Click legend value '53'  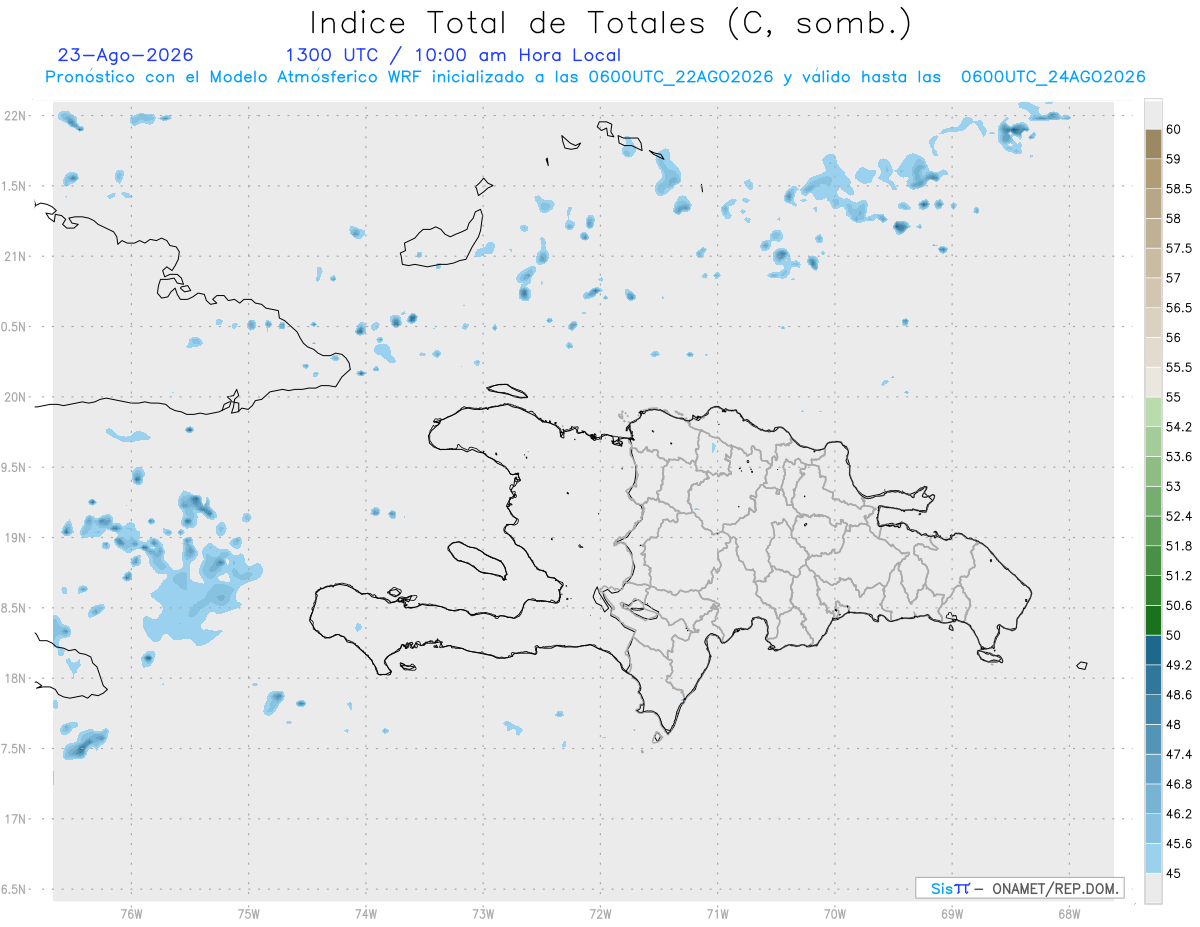pyautogui.click(x=1173, y=486)
